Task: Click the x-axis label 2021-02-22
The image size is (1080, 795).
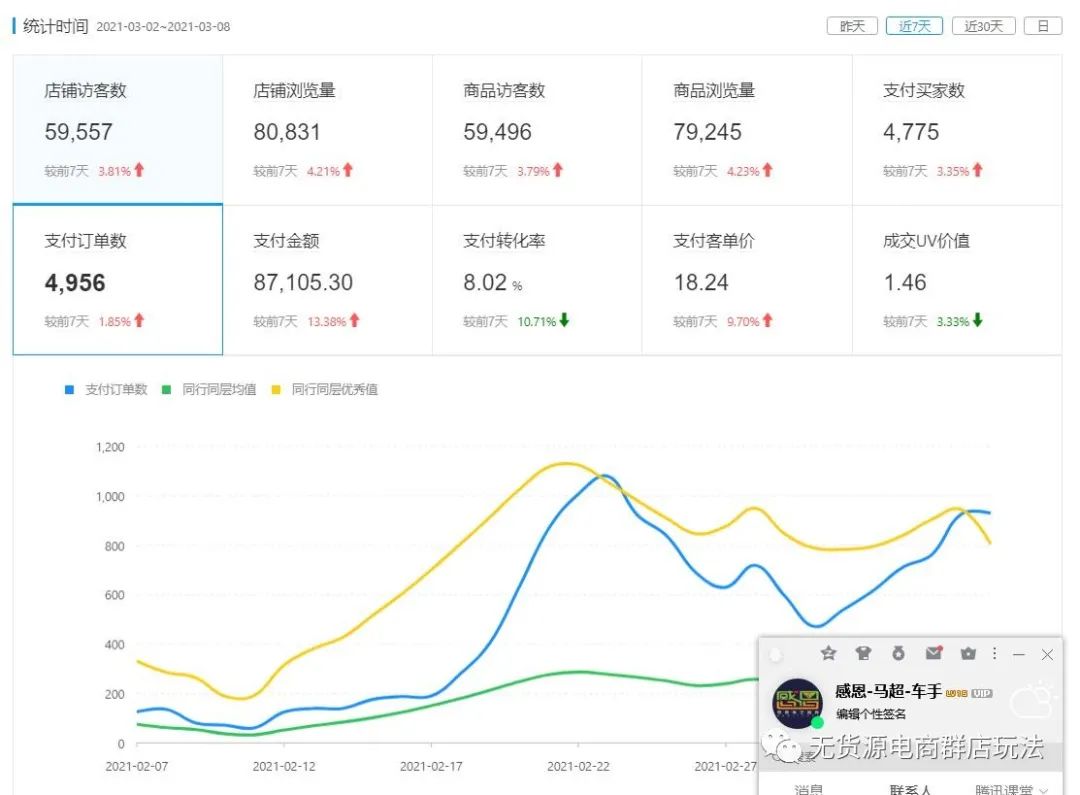Action: [x=579, y=766]
